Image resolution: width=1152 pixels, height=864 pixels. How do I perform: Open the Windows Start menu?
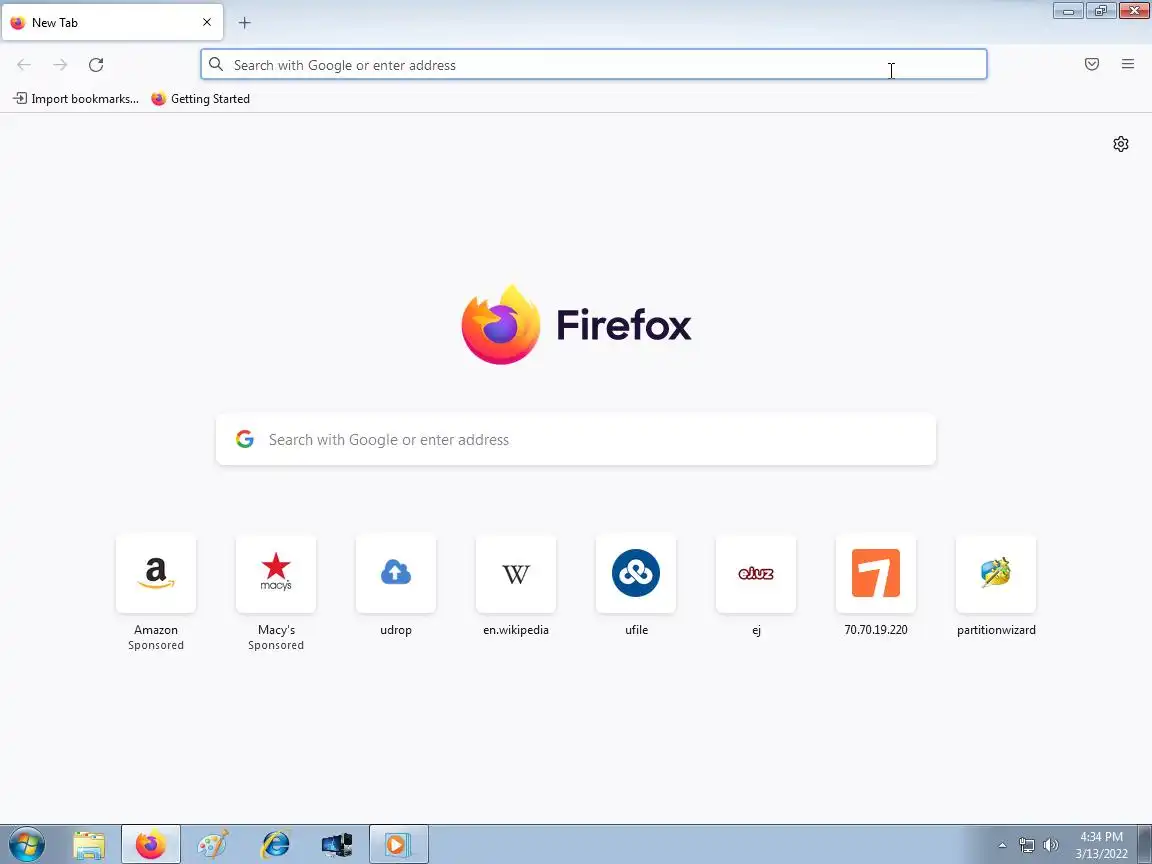tap(26, 845)
